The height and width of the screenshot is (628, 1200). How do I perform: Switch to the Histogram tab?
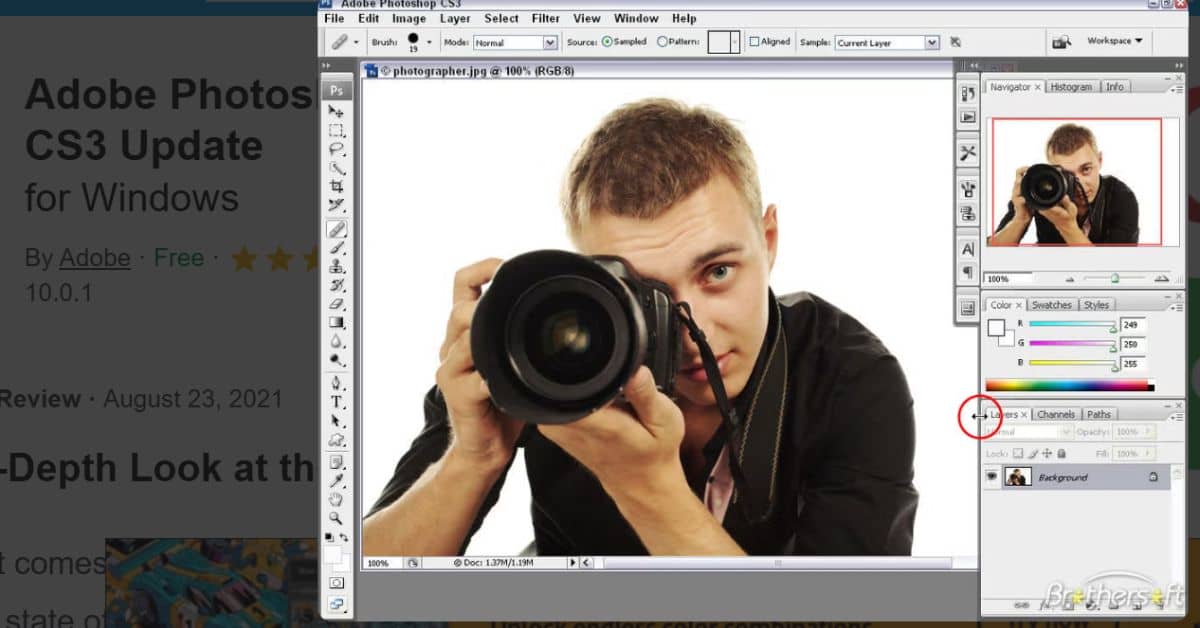1071,87
